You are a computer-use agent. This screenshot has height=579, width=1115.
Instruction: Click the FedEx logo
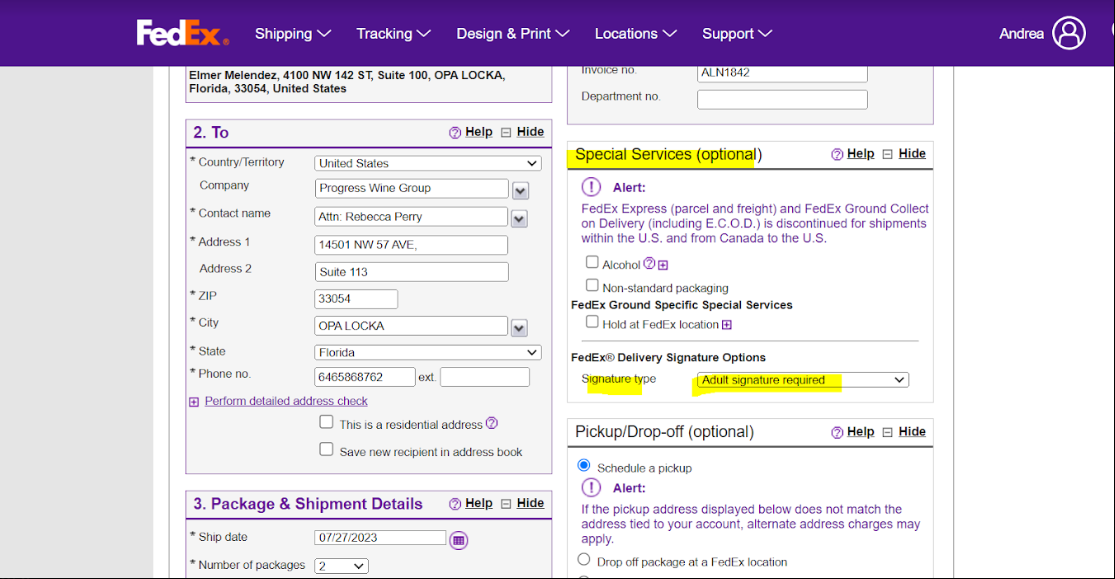[183, 33]
